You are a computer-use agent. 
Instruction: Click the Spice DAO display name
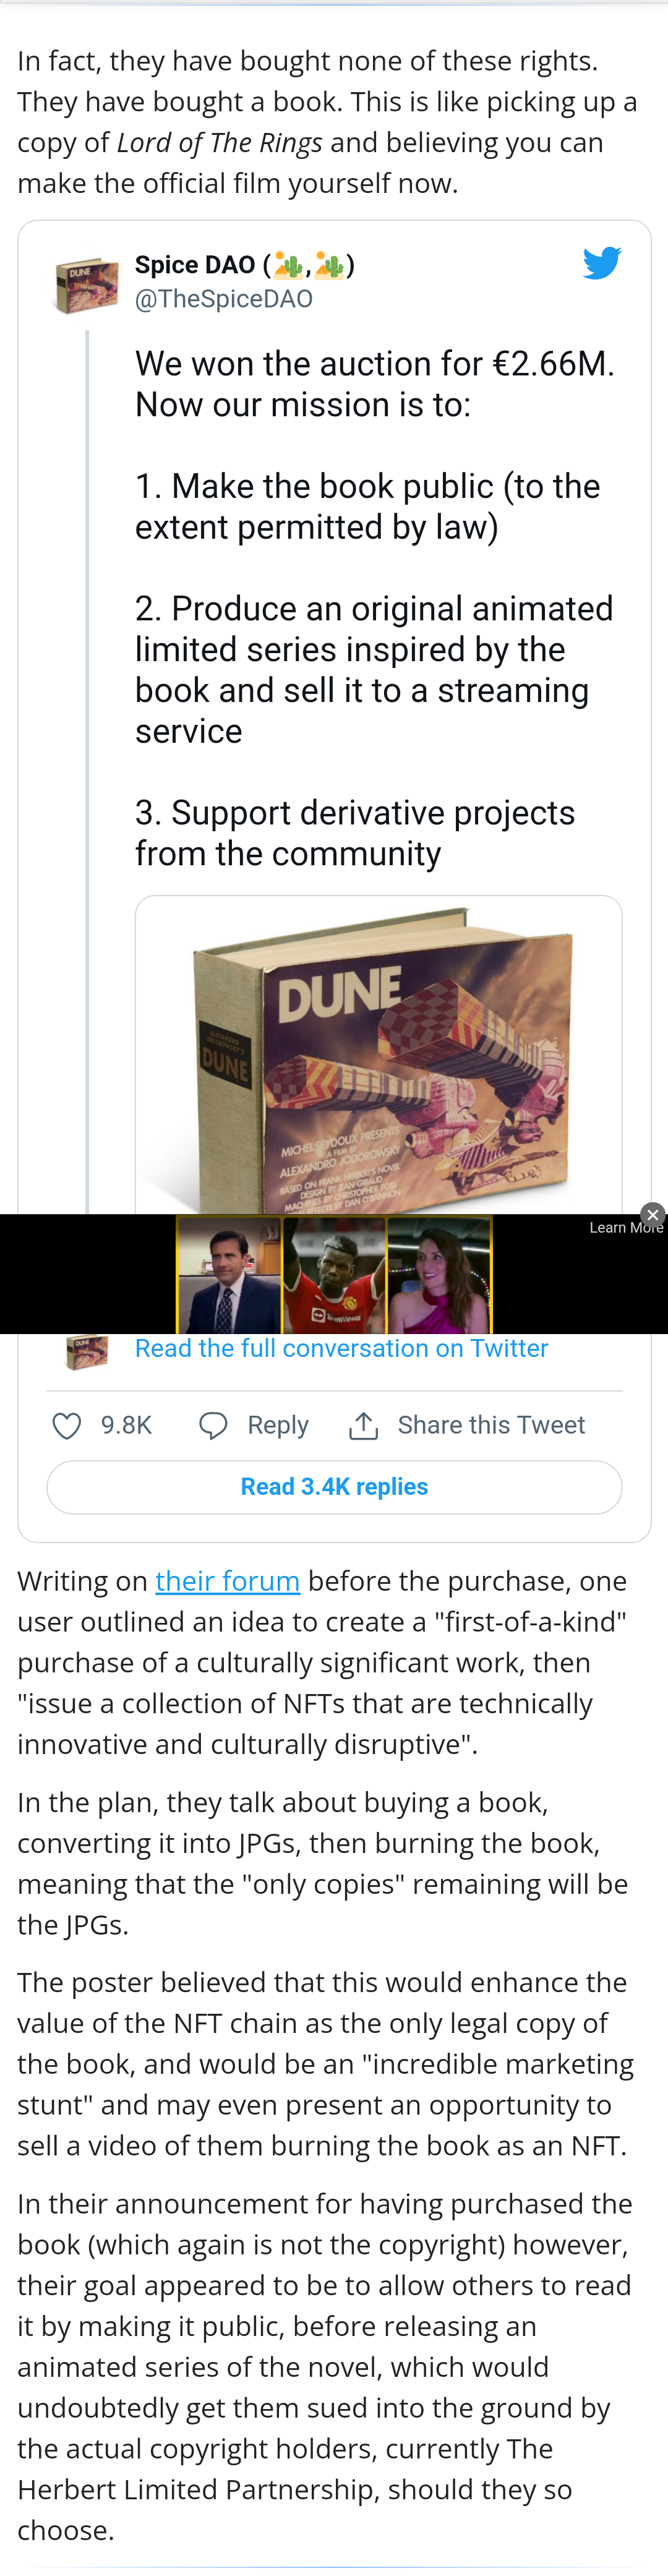point(195,265)
